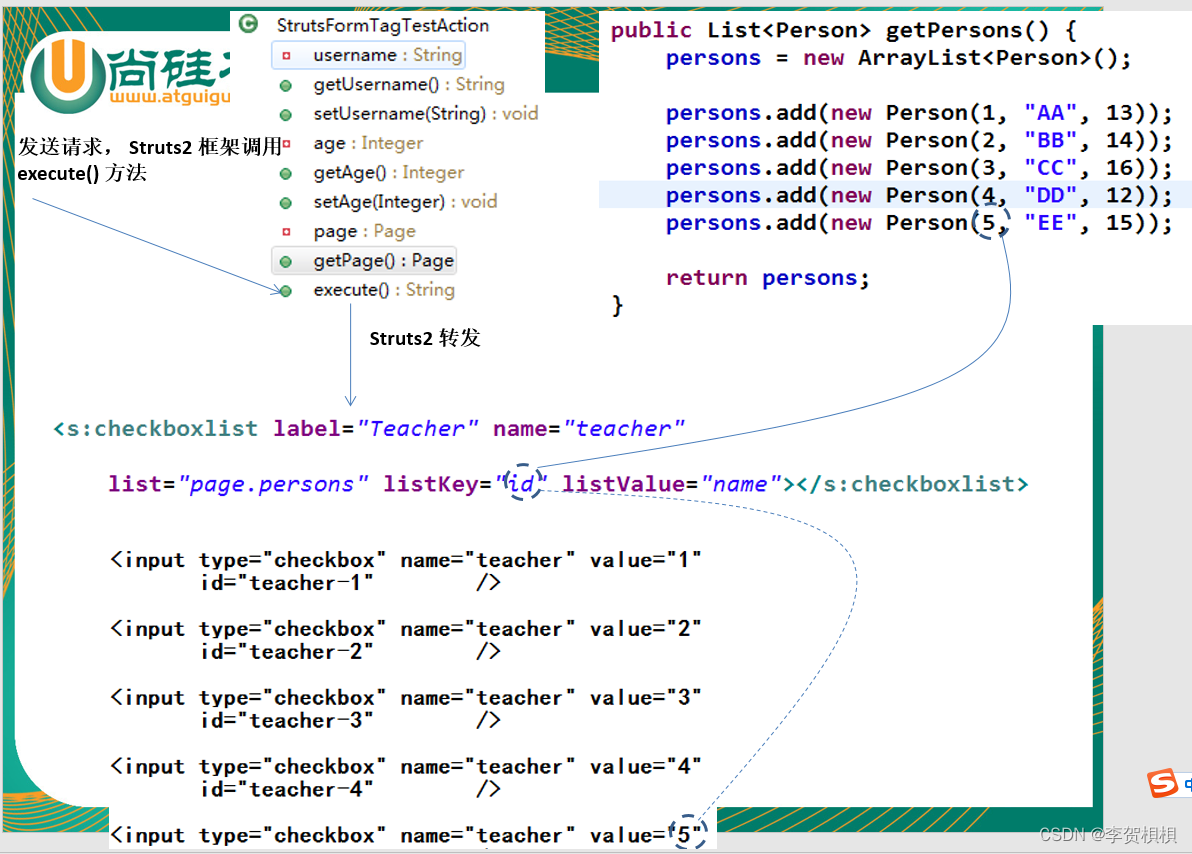Click the red field icon beside username
Image resolution: width=1192 pixels, height=854 pixels.
[x=287, y=56]
